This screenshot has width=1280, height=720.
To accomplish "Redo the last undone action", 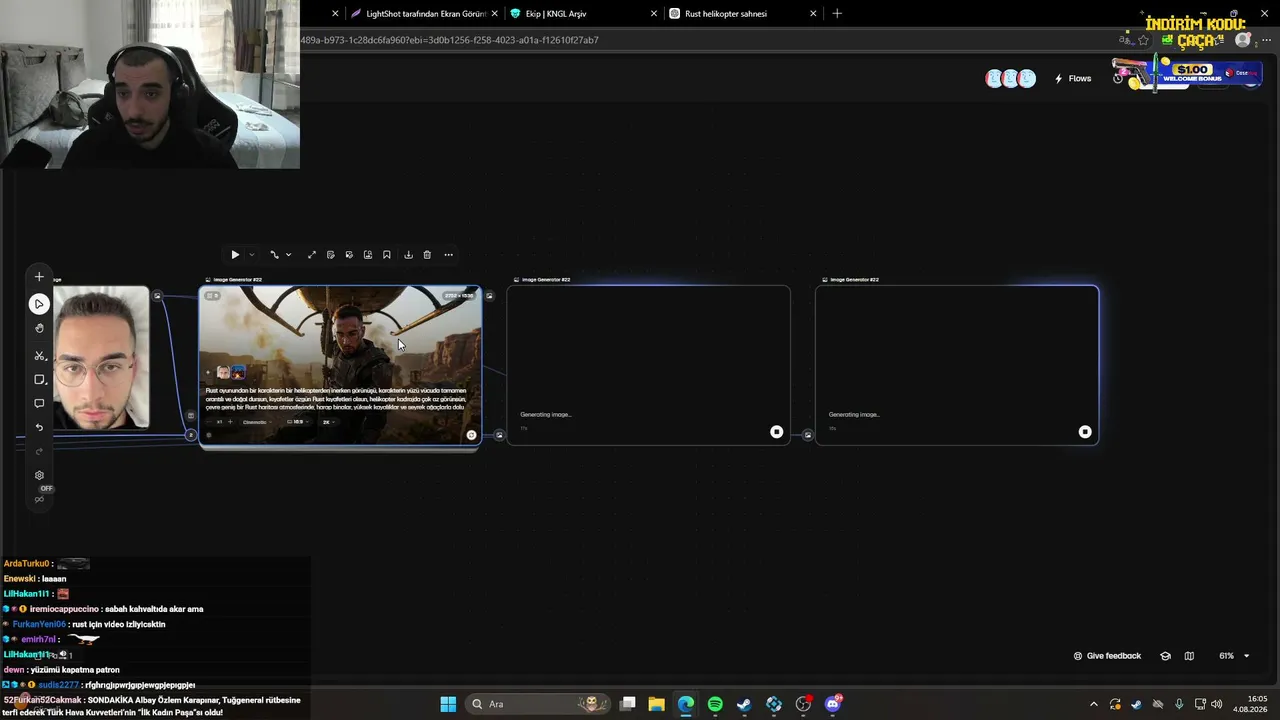I will 39,451.
